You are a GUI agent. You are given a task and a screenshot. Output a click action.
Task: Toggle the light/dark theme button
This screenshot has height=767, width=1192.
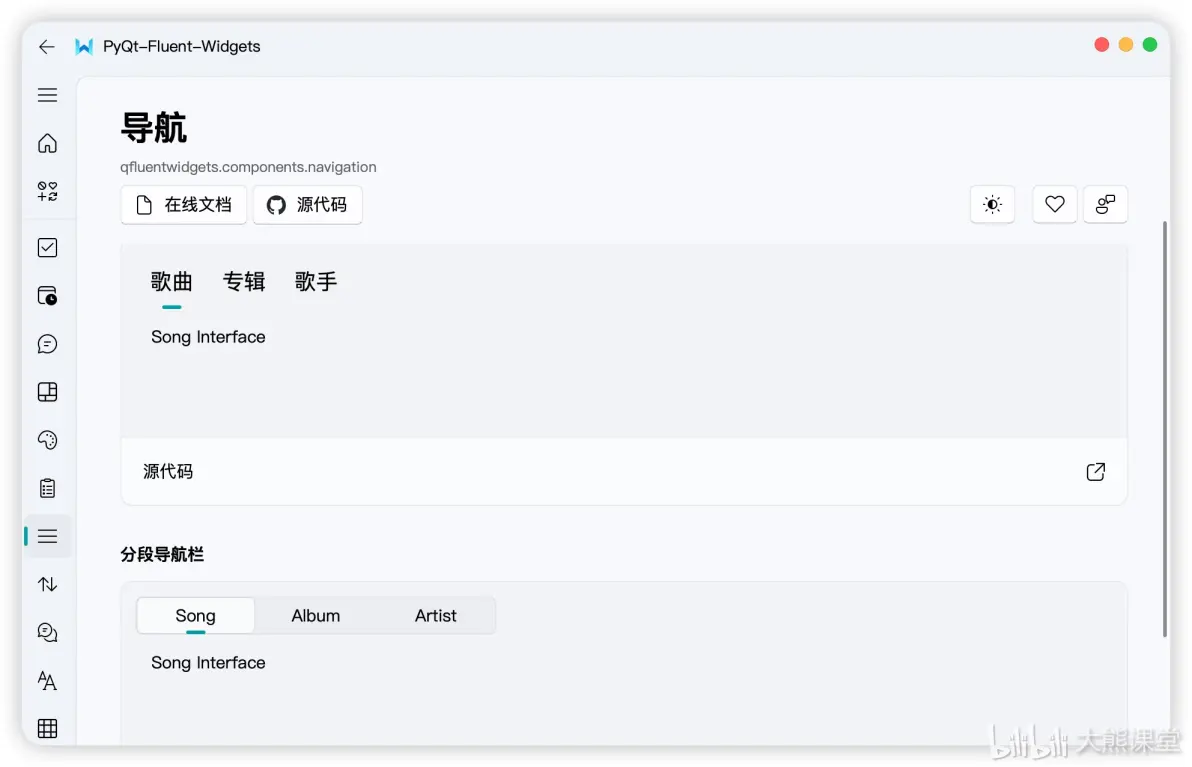point(992,204)
